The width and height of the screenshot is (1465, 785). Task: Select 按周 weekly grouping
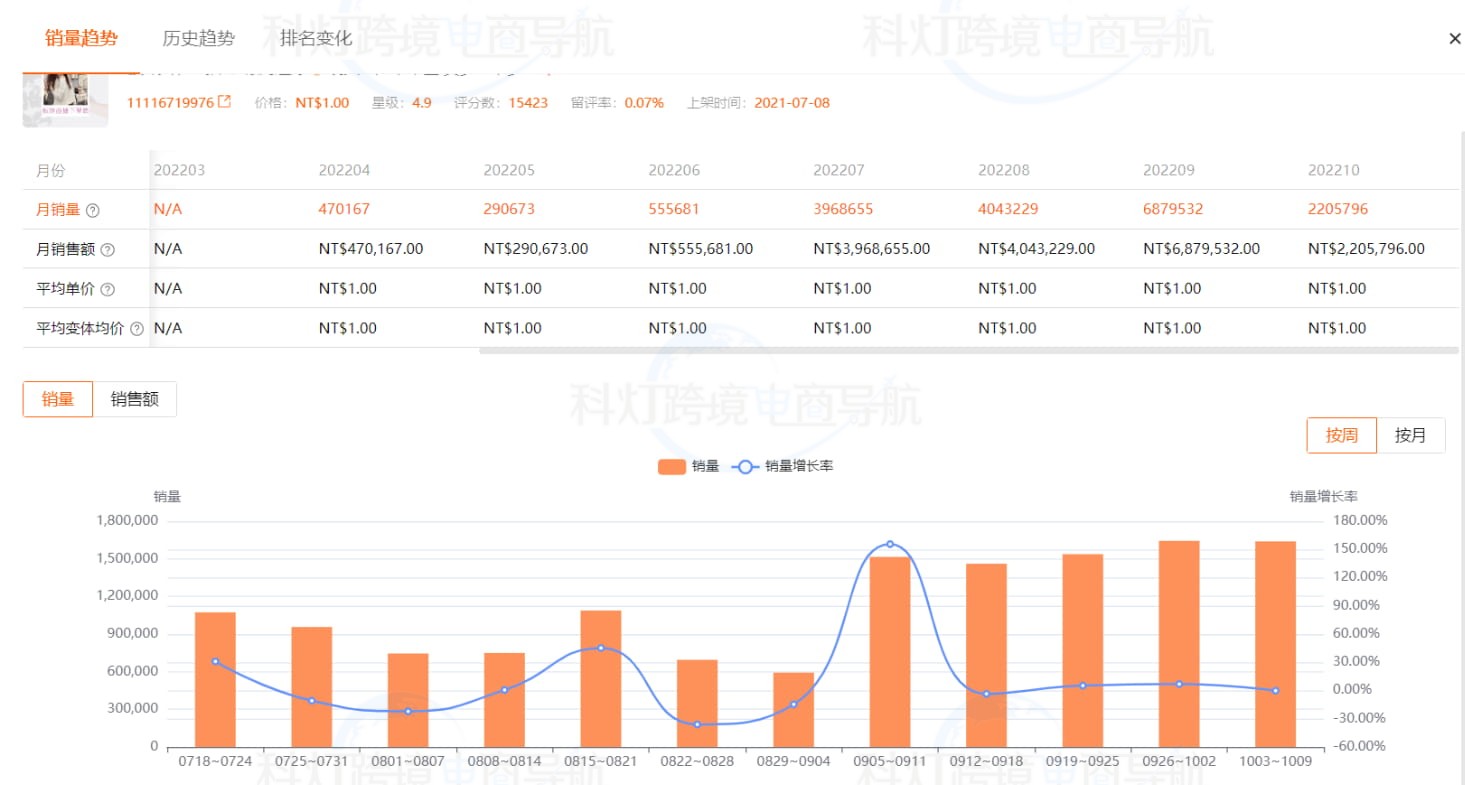[x=1341, y=435]
